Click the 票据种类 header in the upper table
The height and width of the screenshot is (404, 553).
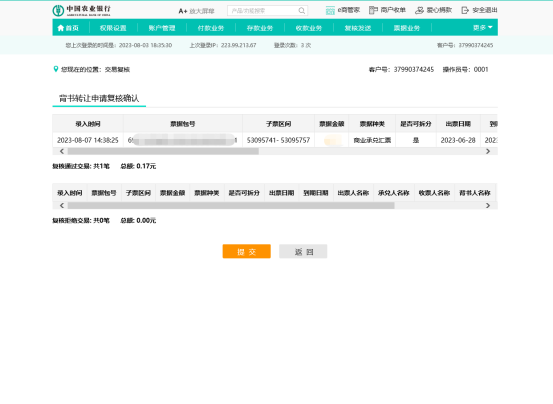372,124
